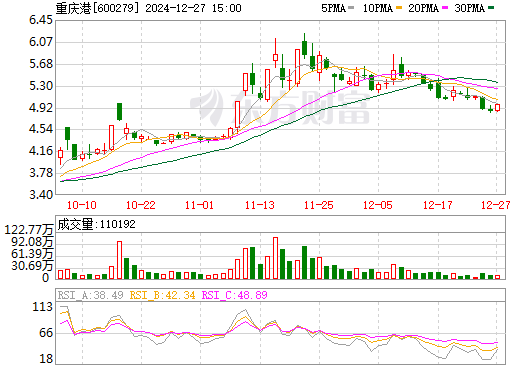
Task: Select the 12-27 date label
Action: [496, 205]
